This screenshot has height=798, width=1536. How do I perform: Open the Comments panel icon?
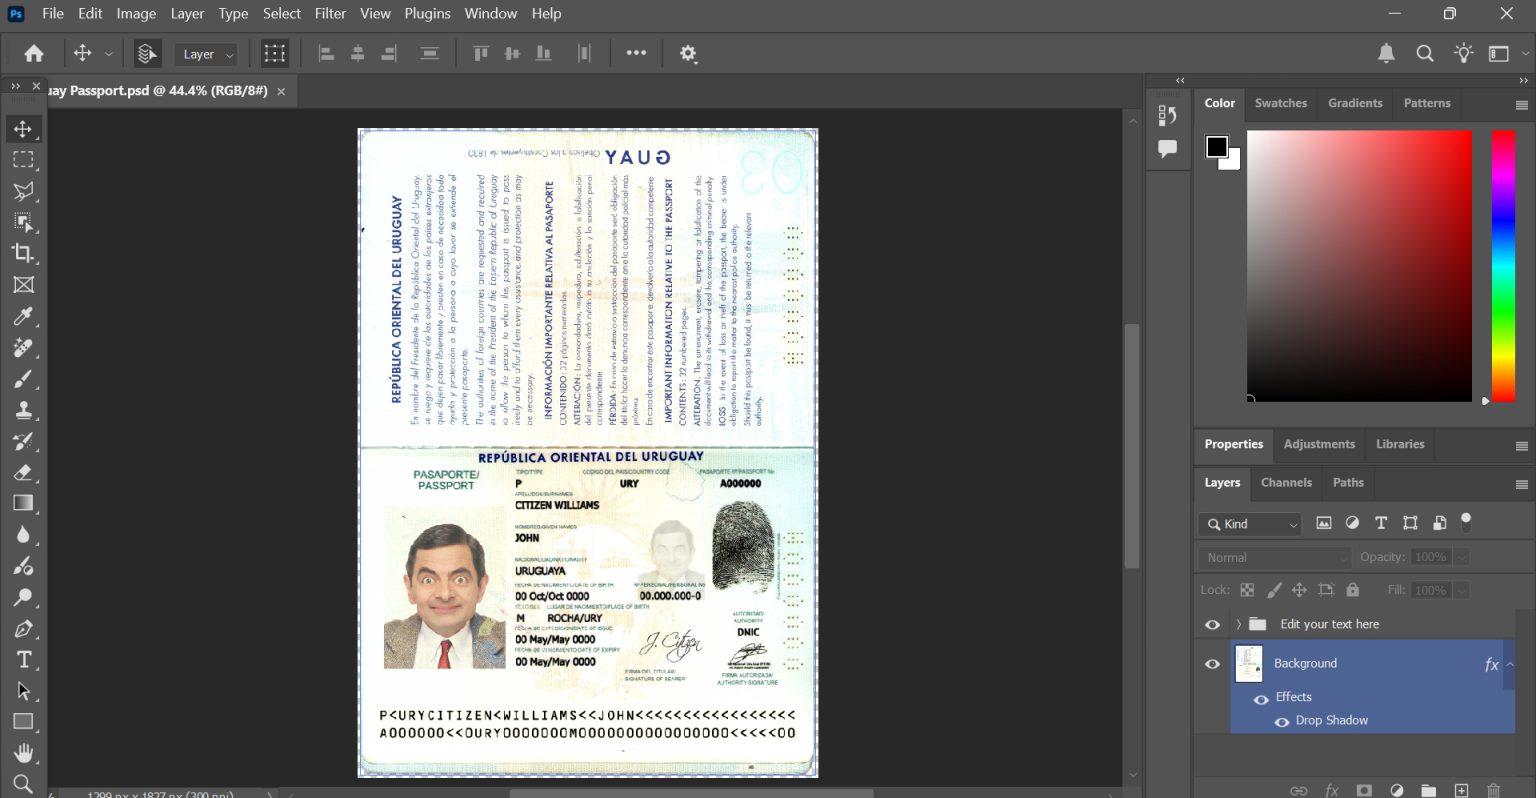click(1167, 149)
